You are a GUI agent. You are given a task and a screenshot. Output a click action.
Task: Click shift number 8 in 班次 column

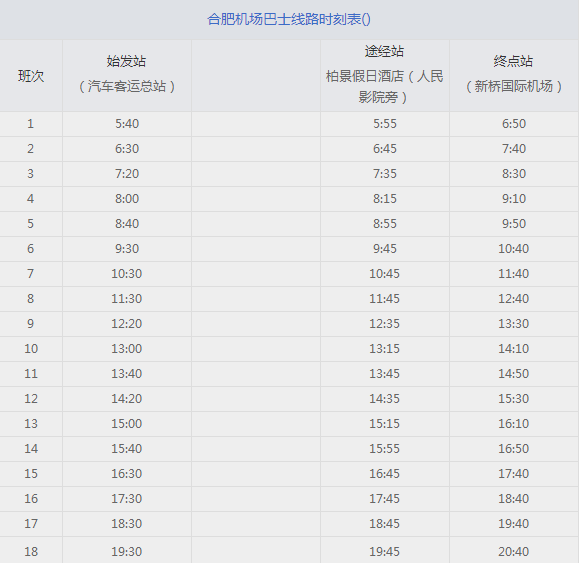30,299
